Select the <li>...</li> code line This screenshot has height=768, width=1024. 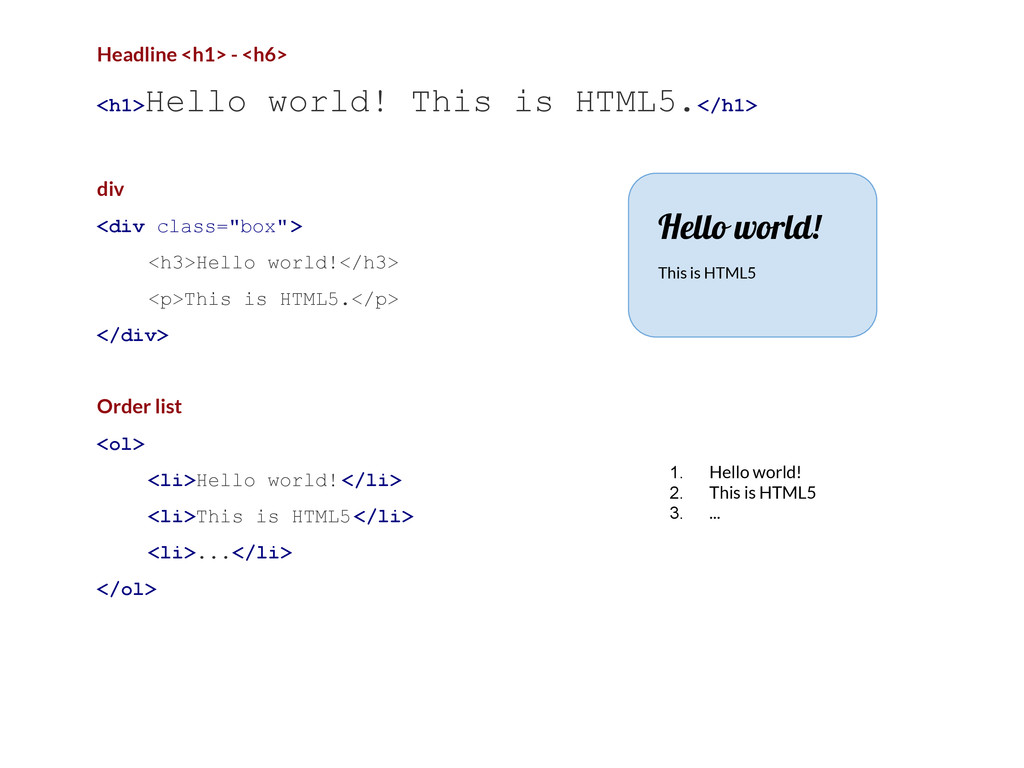click(x=219, y=553)
